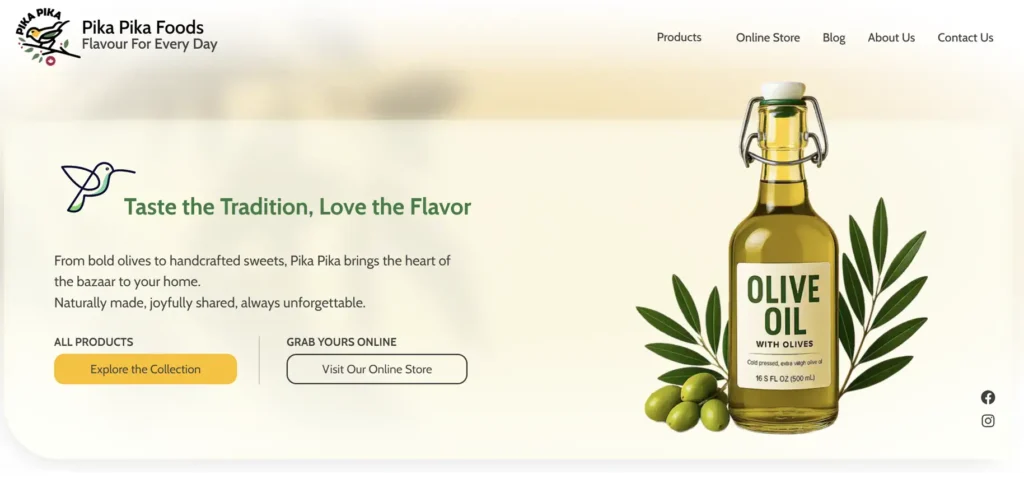Click the olive branch leaves right of bottle
This screenshot has height=488, width=1024.
click(x=882, y=295)
